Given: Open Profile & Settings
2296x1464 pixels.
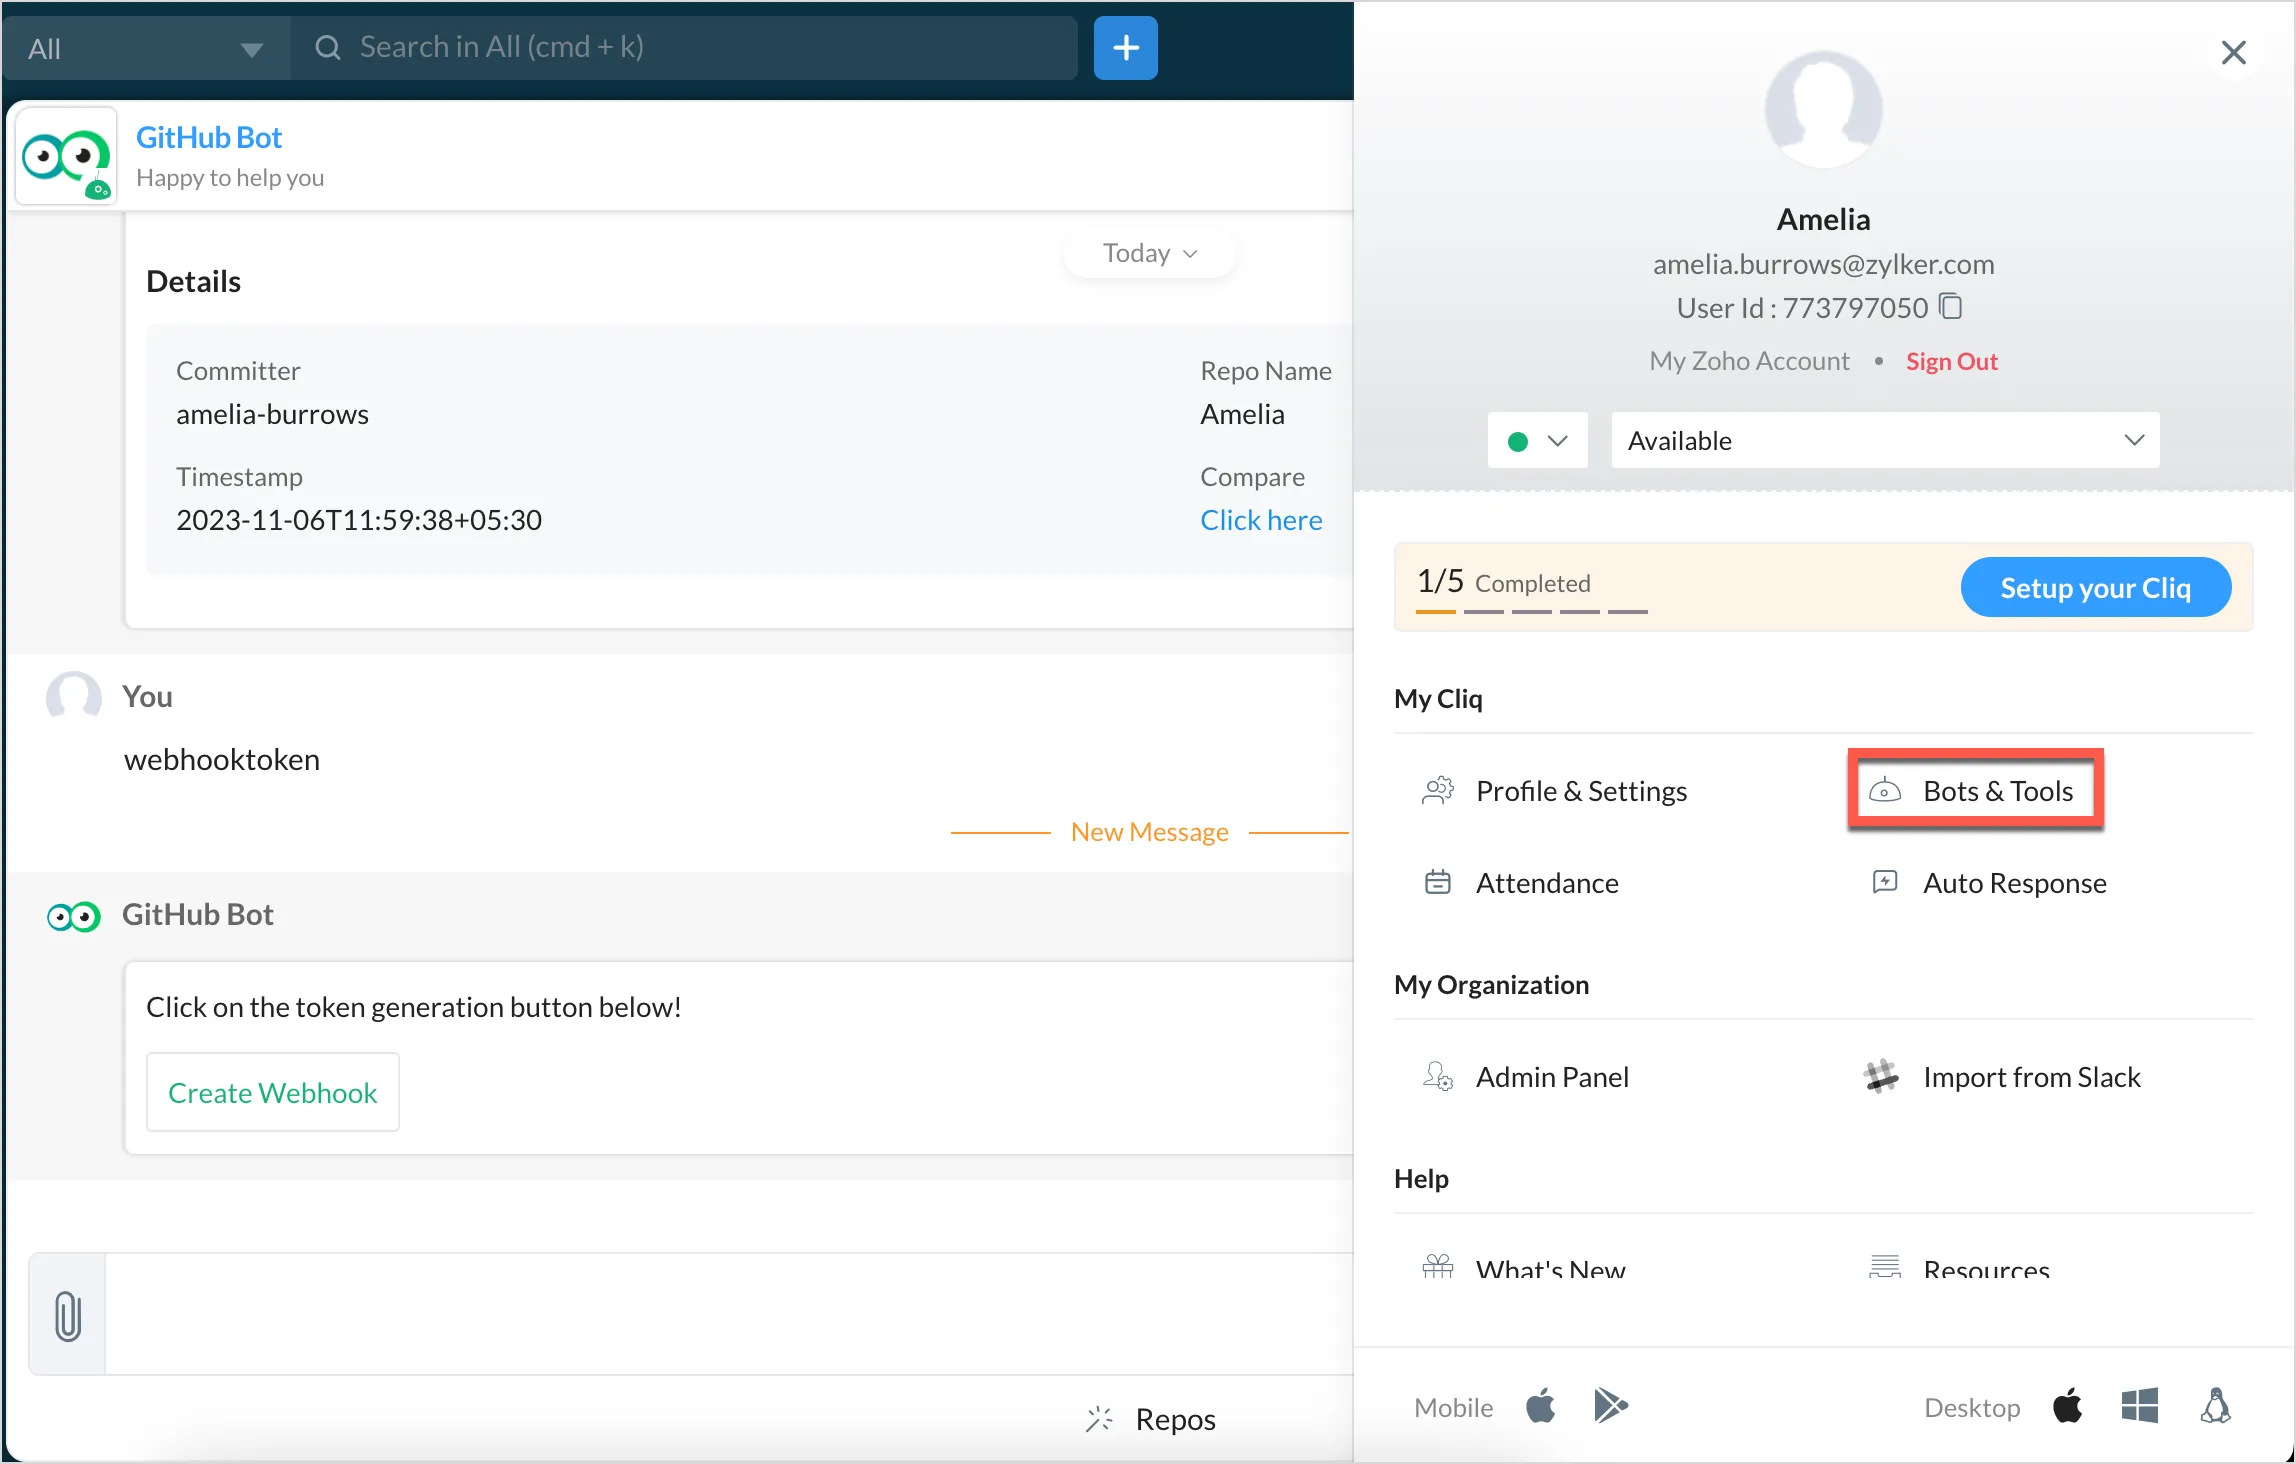Looking at the screenshot, I should tap(1580, 790).
